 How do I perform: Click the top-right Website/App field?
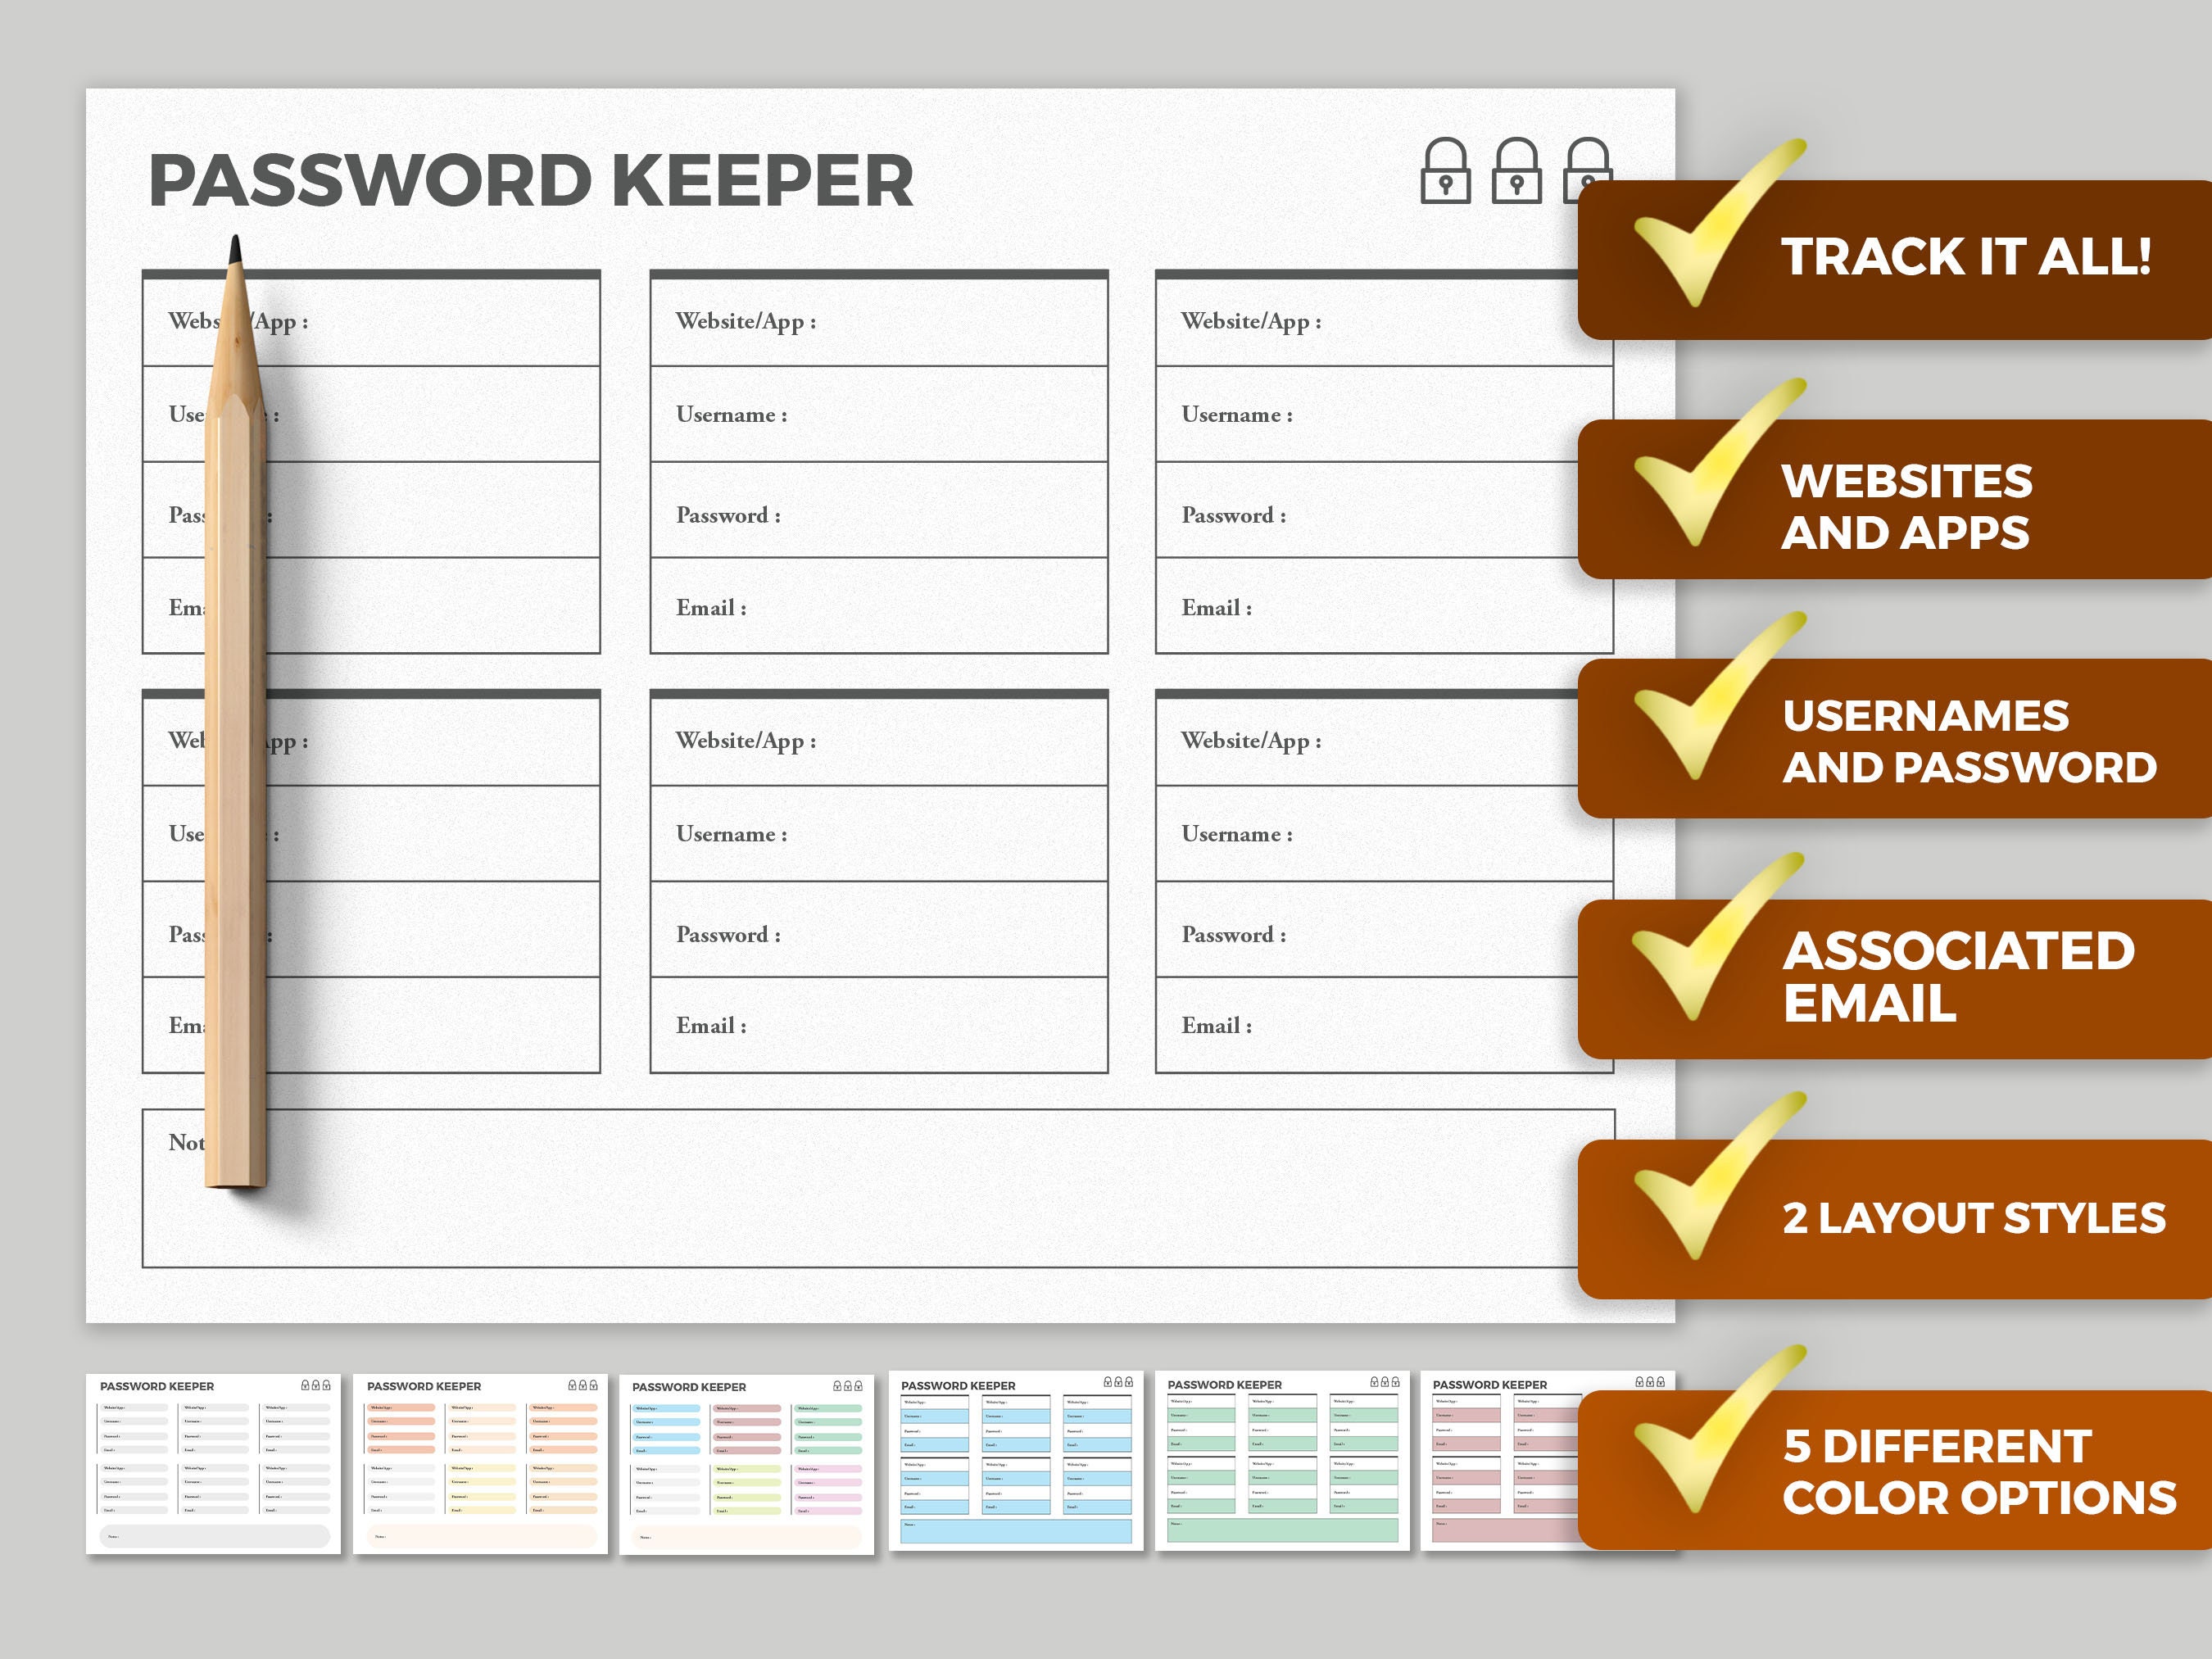(1380, 322)
